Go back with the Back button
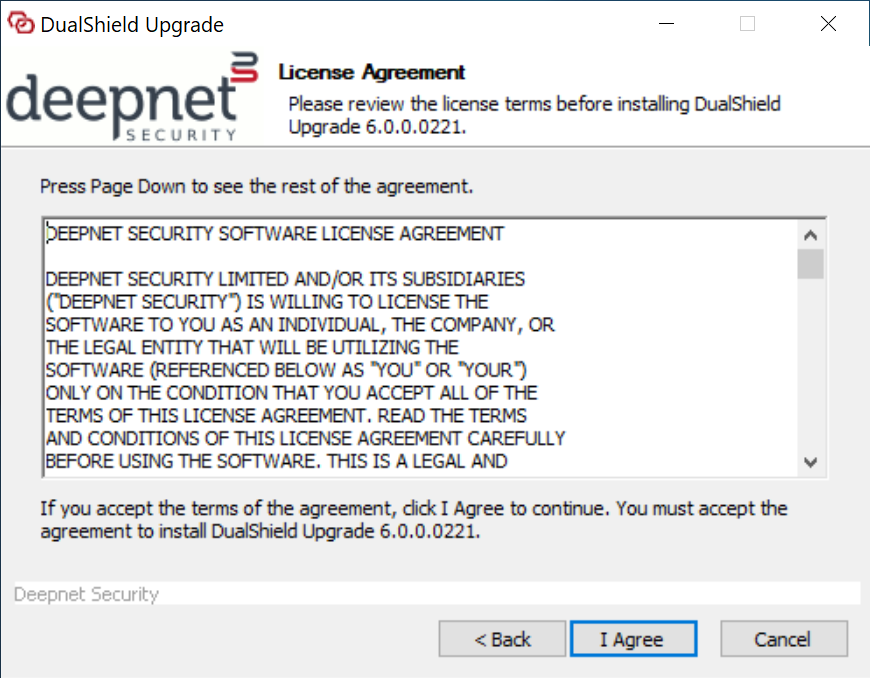The height and width of the screenshot is (678, 870). click(502, 639)
